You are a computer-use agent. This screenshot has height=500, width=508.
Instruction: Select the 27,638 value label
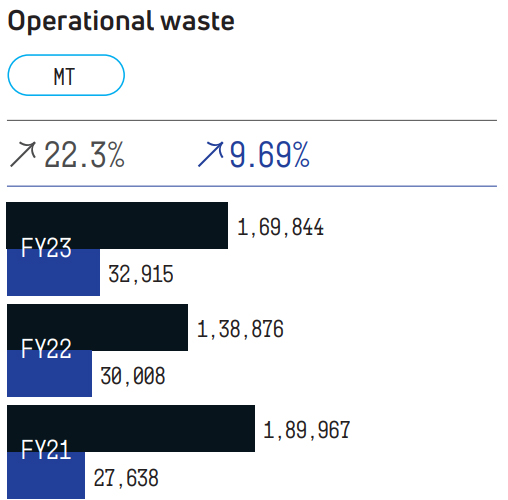point(126,478)
